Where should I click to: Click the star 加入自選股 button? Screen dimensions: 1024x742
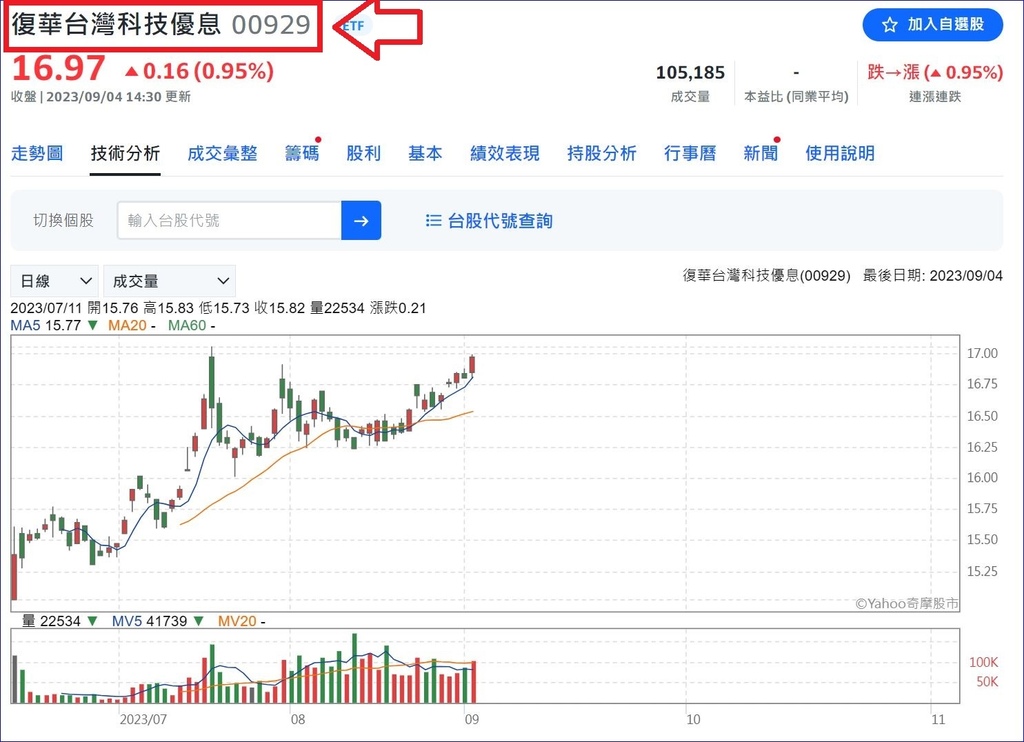point(933,25)
